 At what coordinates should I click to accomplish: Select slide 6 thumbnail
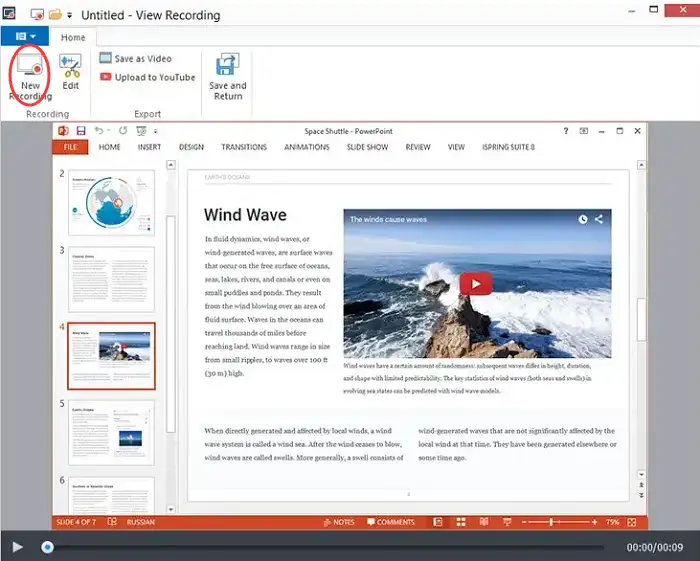coord(112,495)
